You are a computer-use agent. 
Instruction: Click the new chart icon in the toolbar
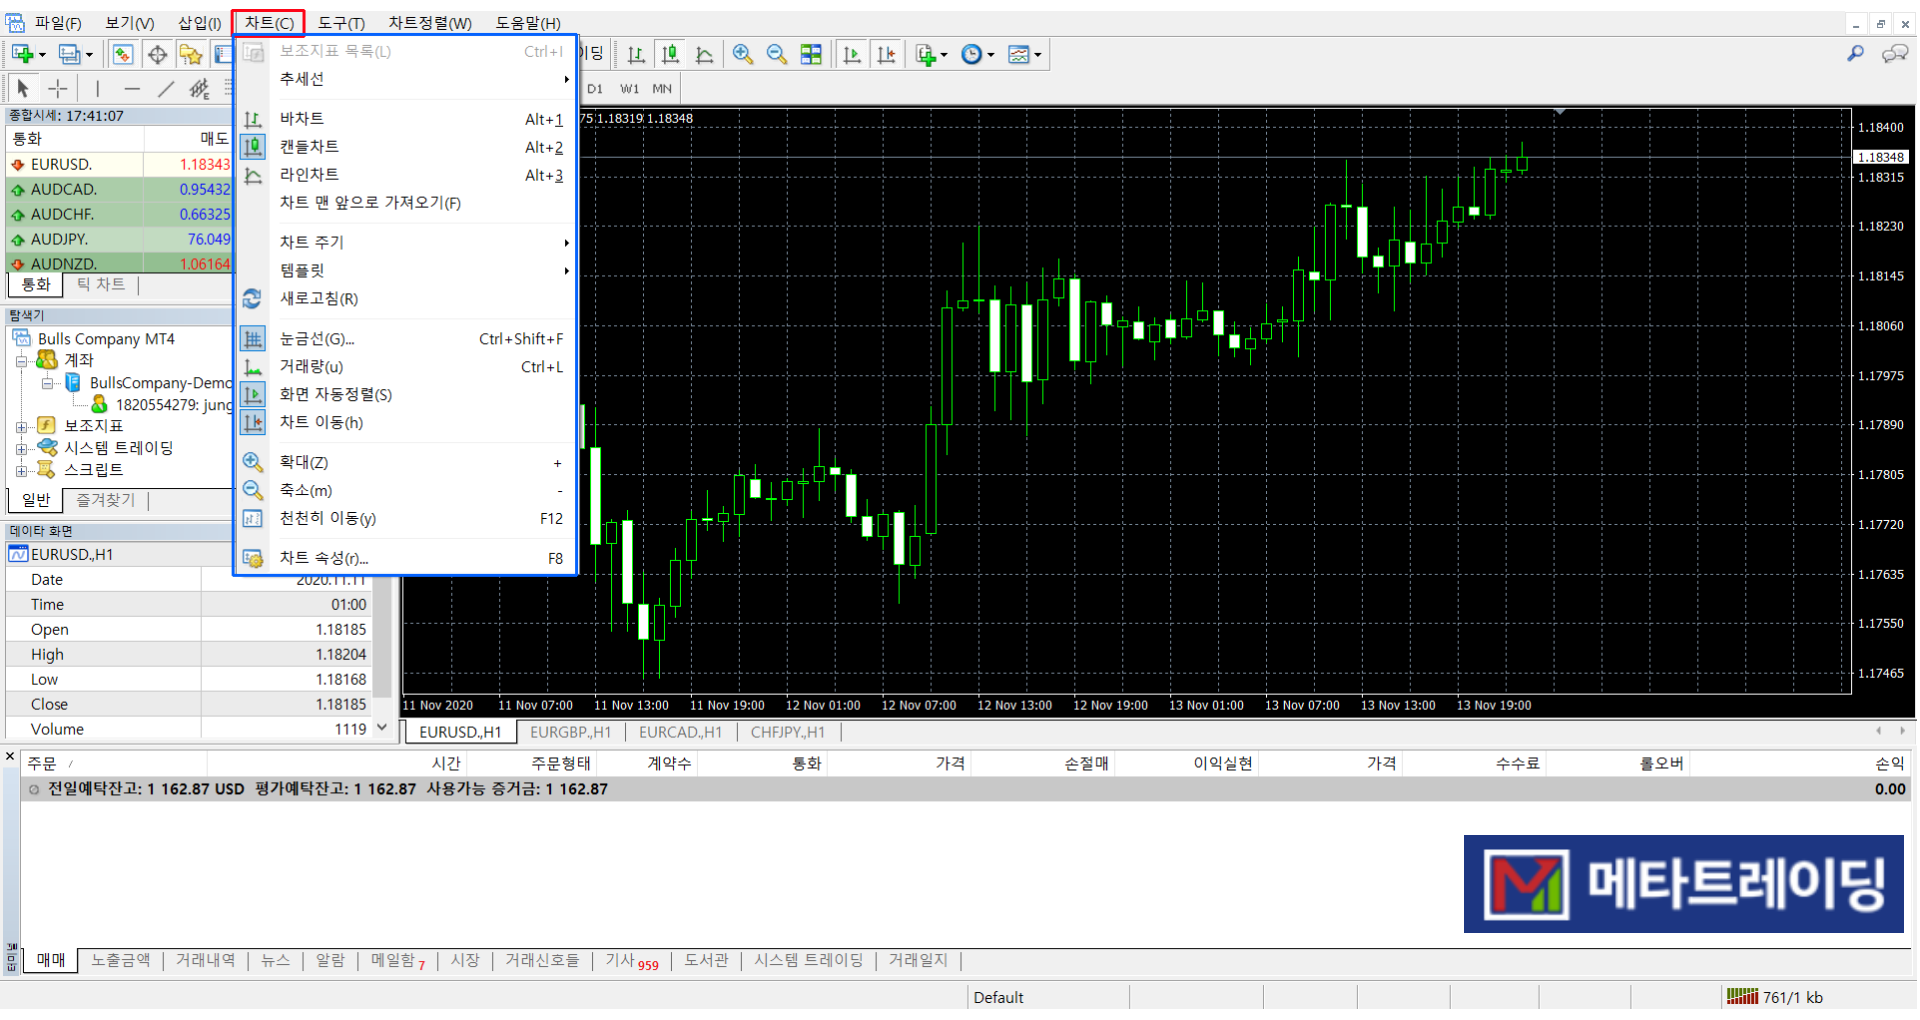[x=22, y=55]
